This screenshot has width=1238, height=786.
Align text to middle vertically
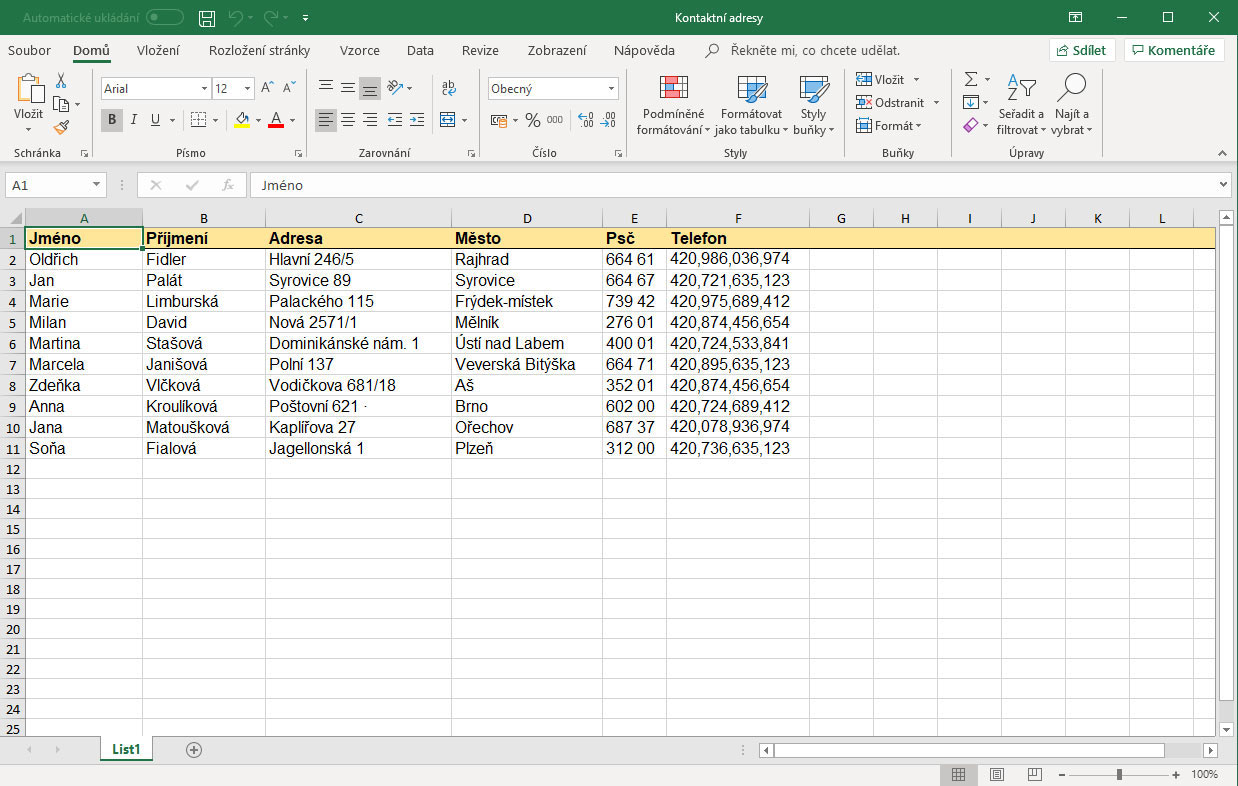point(348,88)
